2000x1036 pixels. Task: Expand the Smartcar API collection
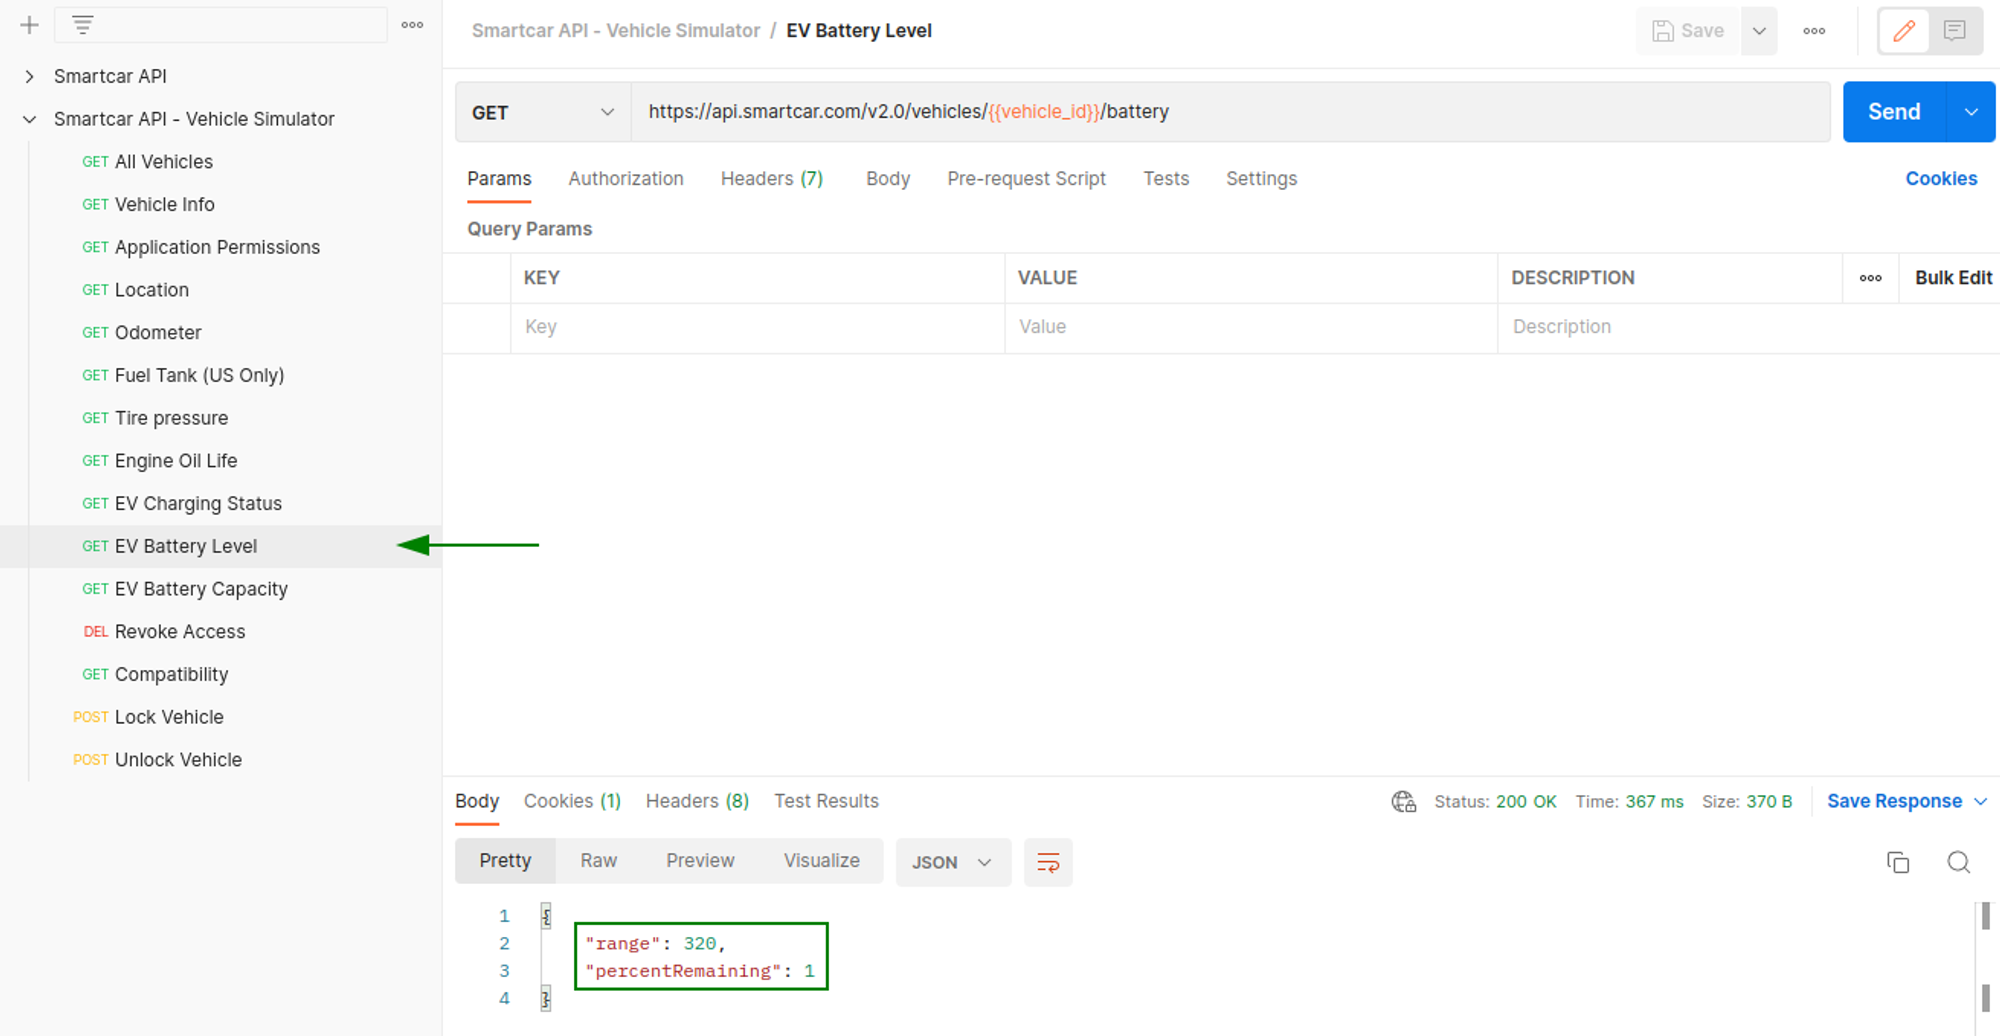tap(29, 76)
